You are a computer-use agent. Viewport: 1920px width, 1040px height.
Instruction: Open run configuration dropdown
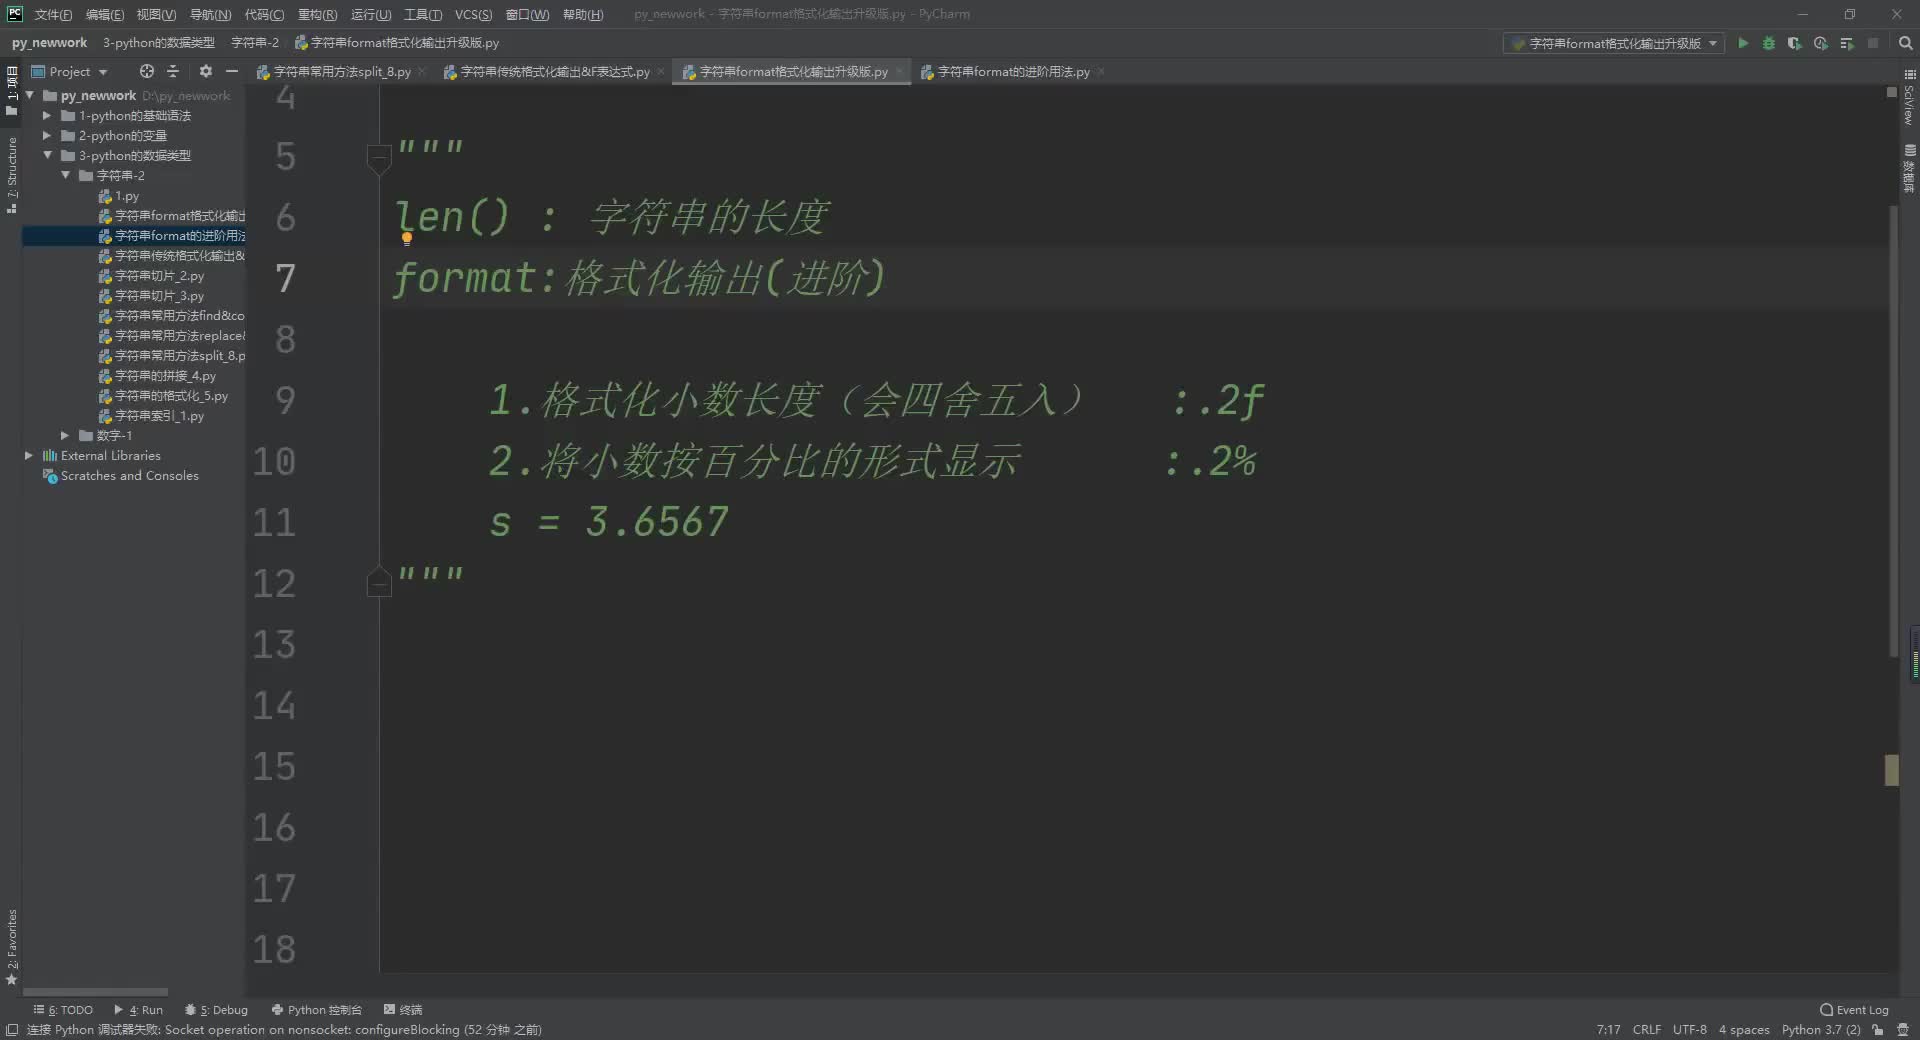click(x=1614, y=43)
